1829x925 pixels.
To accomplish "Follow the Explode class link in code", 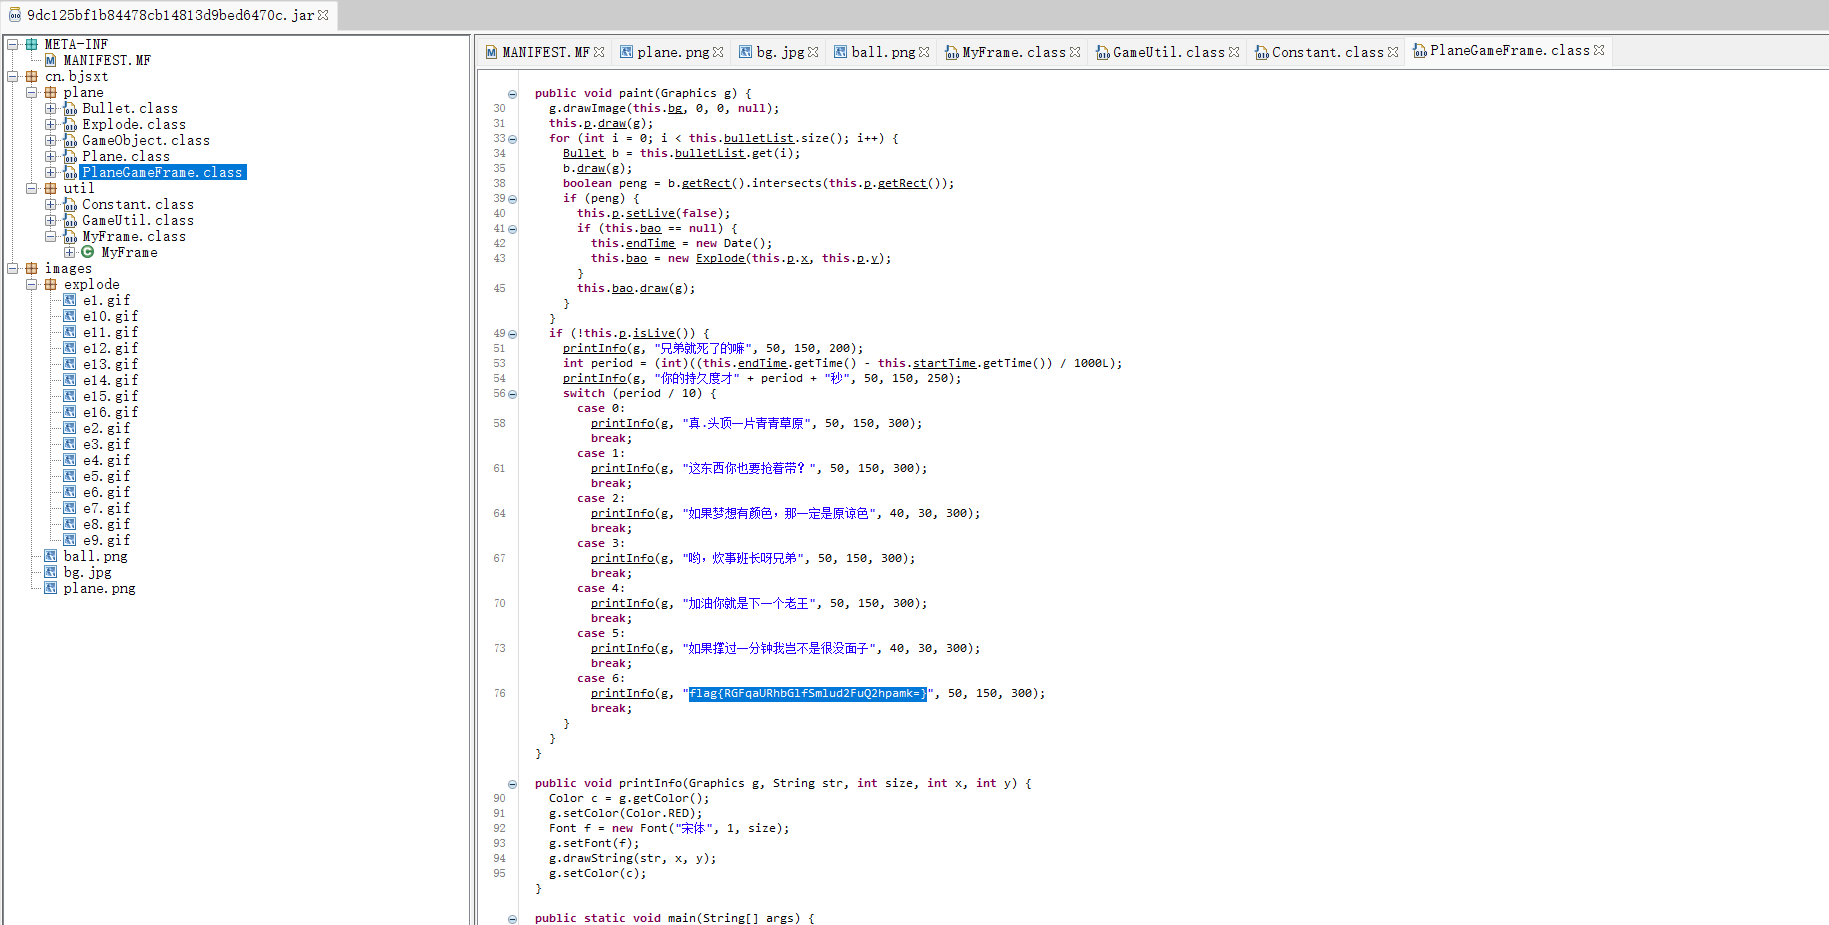I will coord(720,258).
